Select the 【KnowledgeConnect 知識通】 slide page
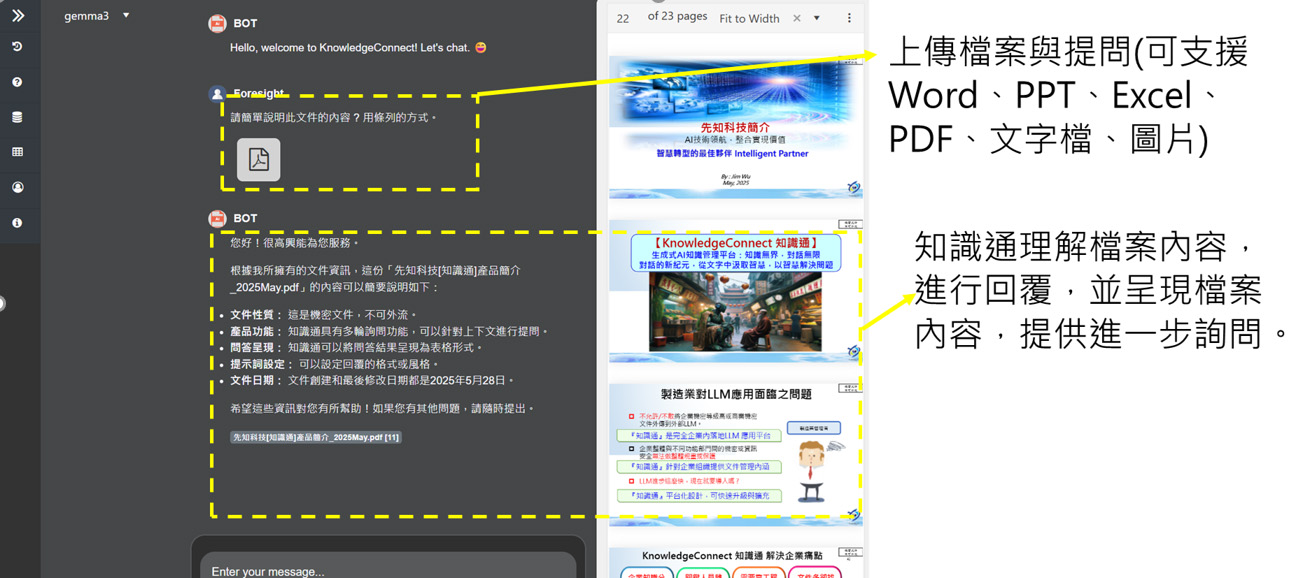 (735, 290)
